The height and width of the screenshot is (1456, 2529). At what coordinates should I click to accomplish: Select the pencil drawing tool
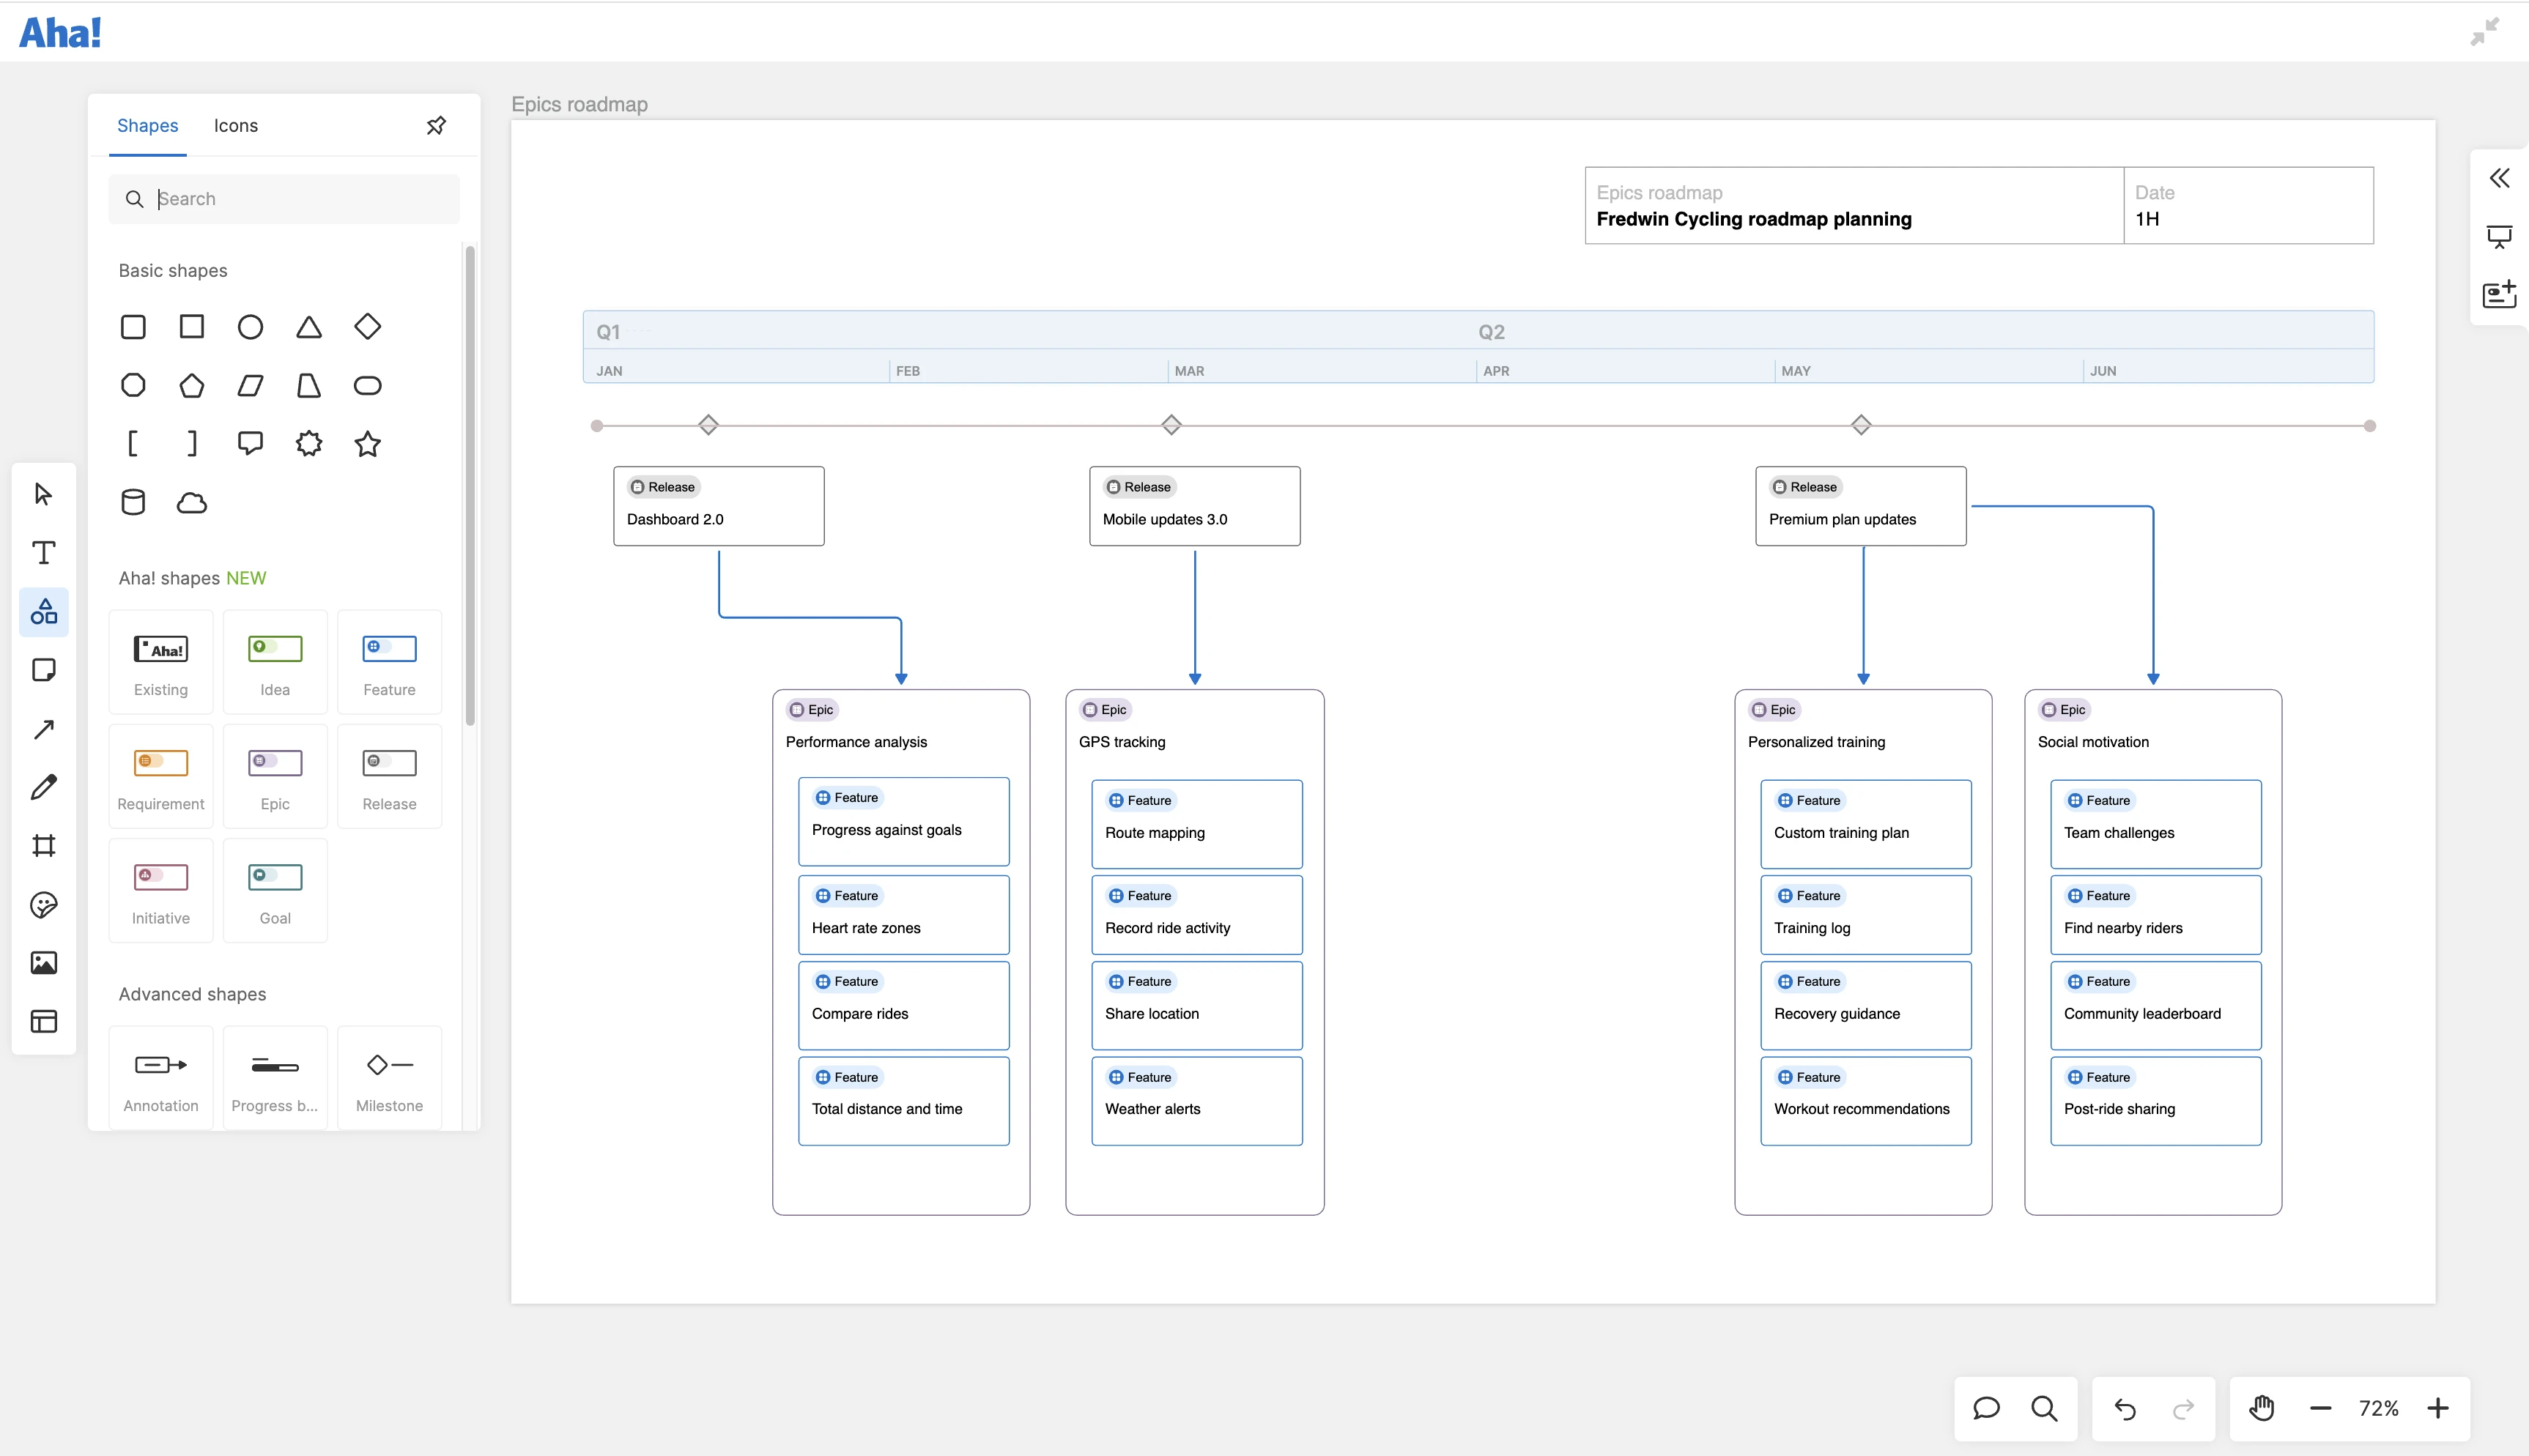pyautogui.click(x=44, y=787)
